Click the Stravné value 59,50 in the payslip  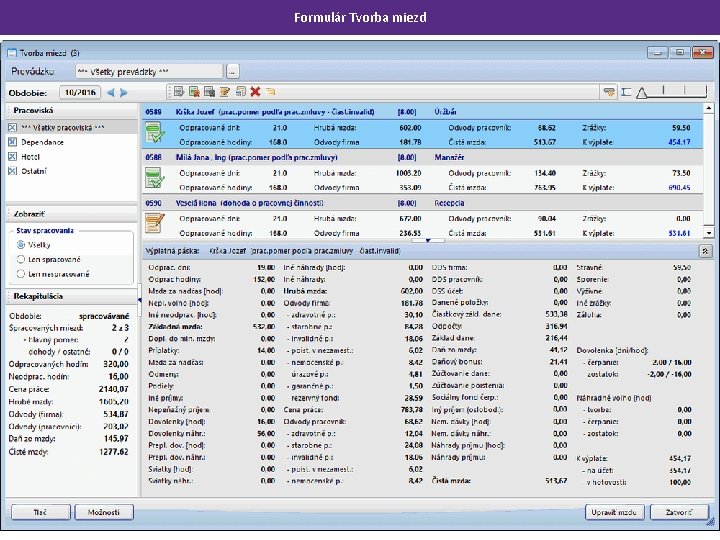682,267
